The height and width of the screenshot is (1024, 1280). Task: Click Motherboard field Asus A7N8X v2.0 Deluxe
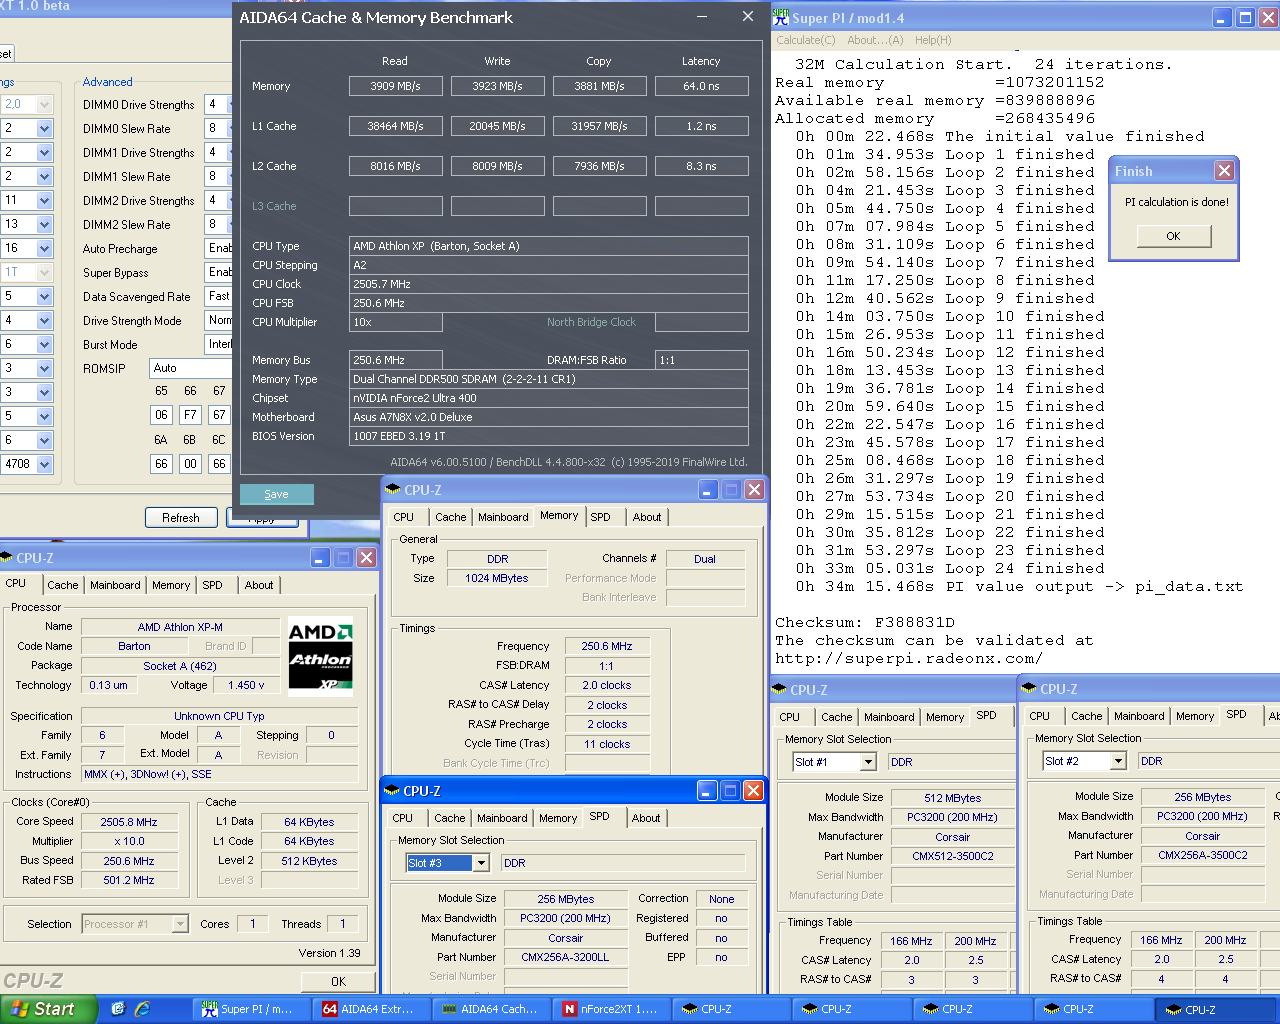[x=549, y=417]
